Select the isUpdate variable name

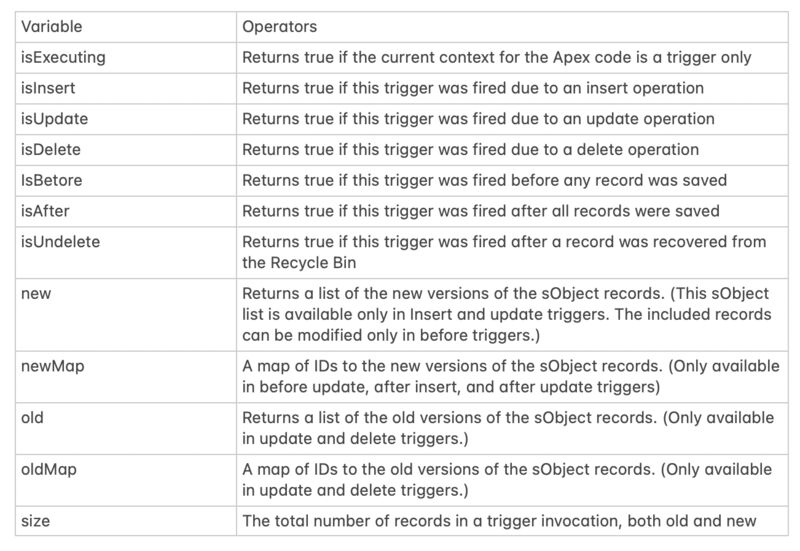[x=55, y=119]
